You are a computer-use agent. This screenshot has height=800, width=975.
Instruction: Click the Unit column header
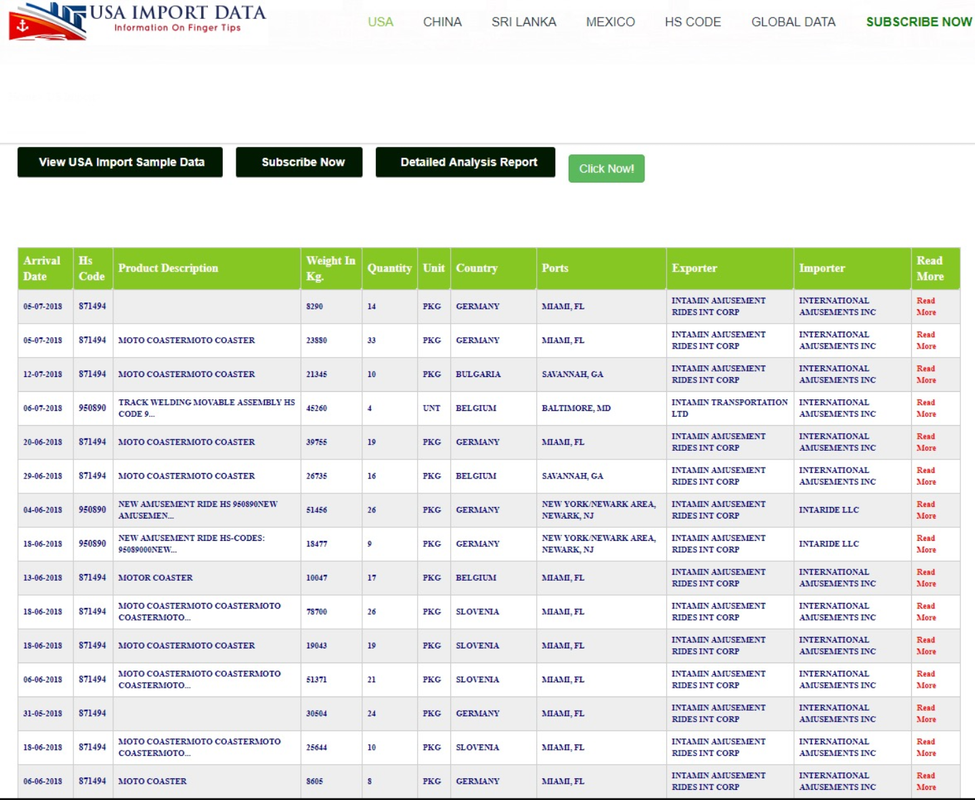pyautogui.click(x=434, y=269)
